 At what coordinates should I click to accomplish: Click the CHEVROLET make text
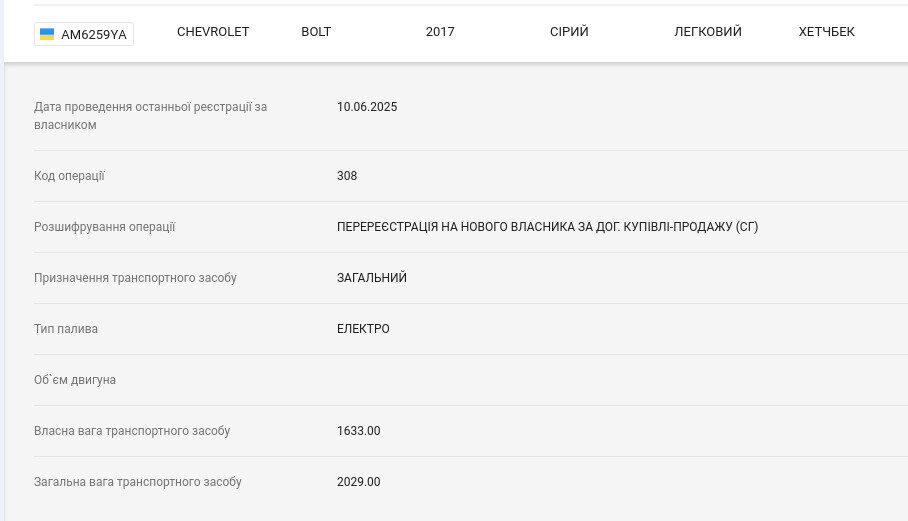pyautogui.click(x=213, y=32)
